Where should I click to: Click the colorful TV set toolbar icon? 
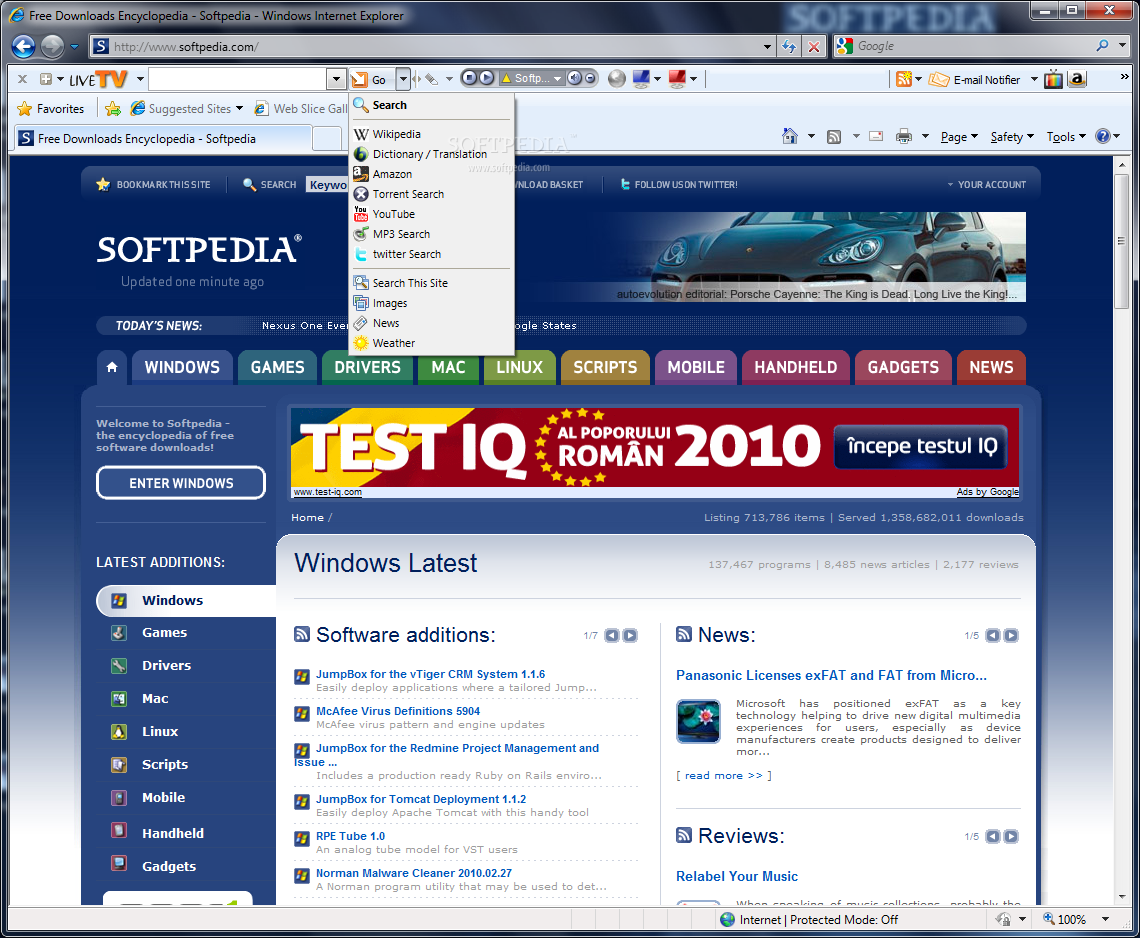tap(1053, 79)
